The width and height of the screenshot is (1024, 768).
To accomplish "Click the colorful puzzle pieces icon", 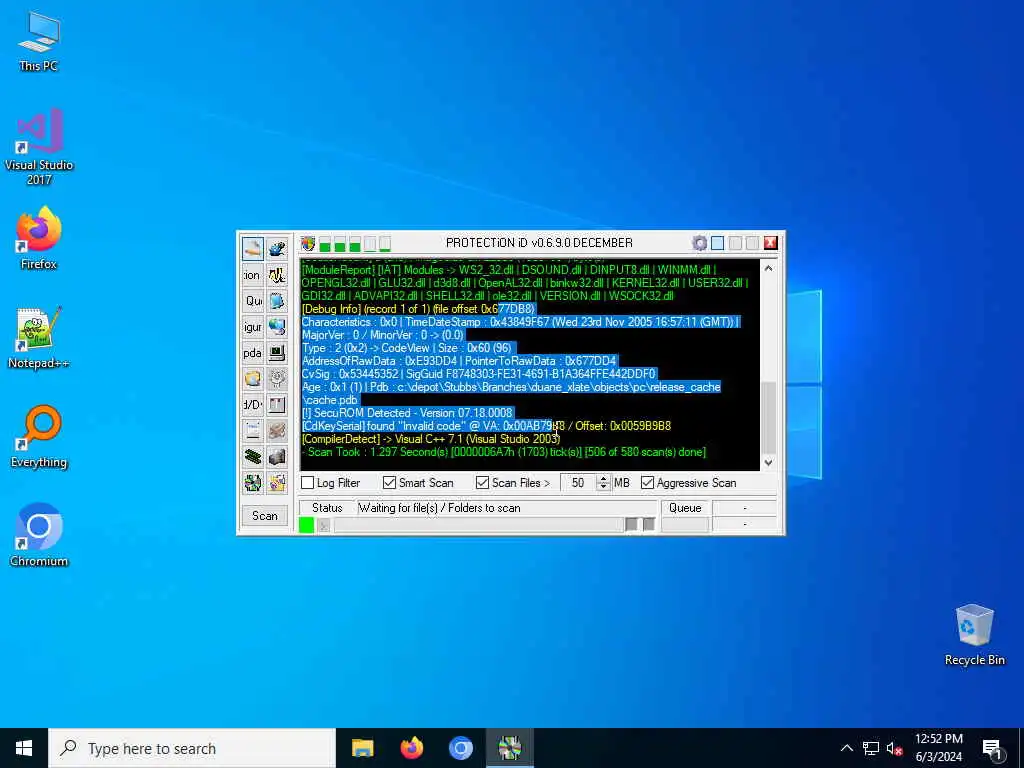I will 253,483.
